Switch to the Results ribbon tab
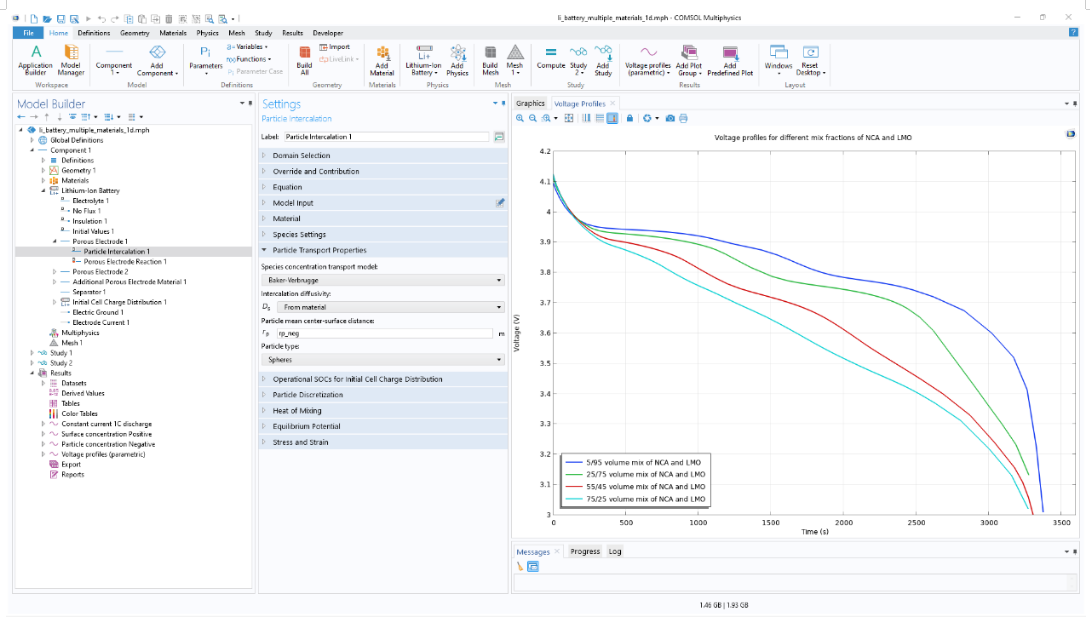Screen dimensions: 1090x621 coord(293,33)
